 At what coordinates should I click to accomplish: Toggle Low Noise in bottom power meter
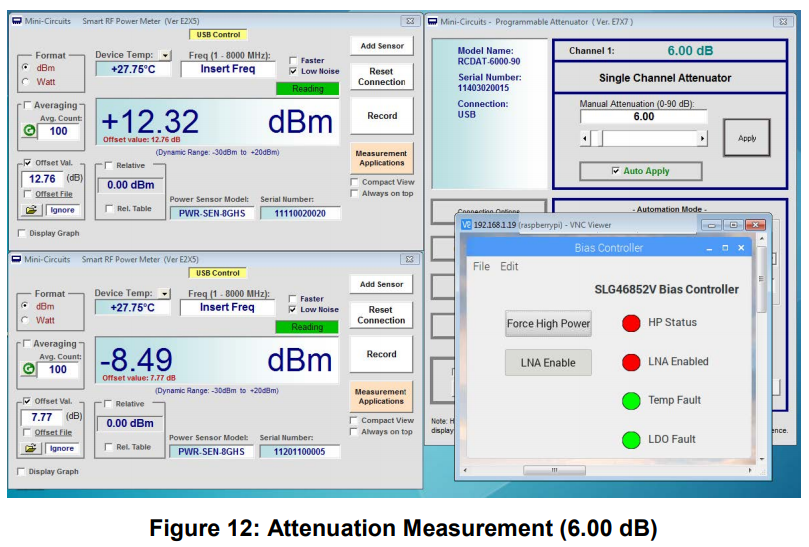pyautogui.click(x=293, y=310)
